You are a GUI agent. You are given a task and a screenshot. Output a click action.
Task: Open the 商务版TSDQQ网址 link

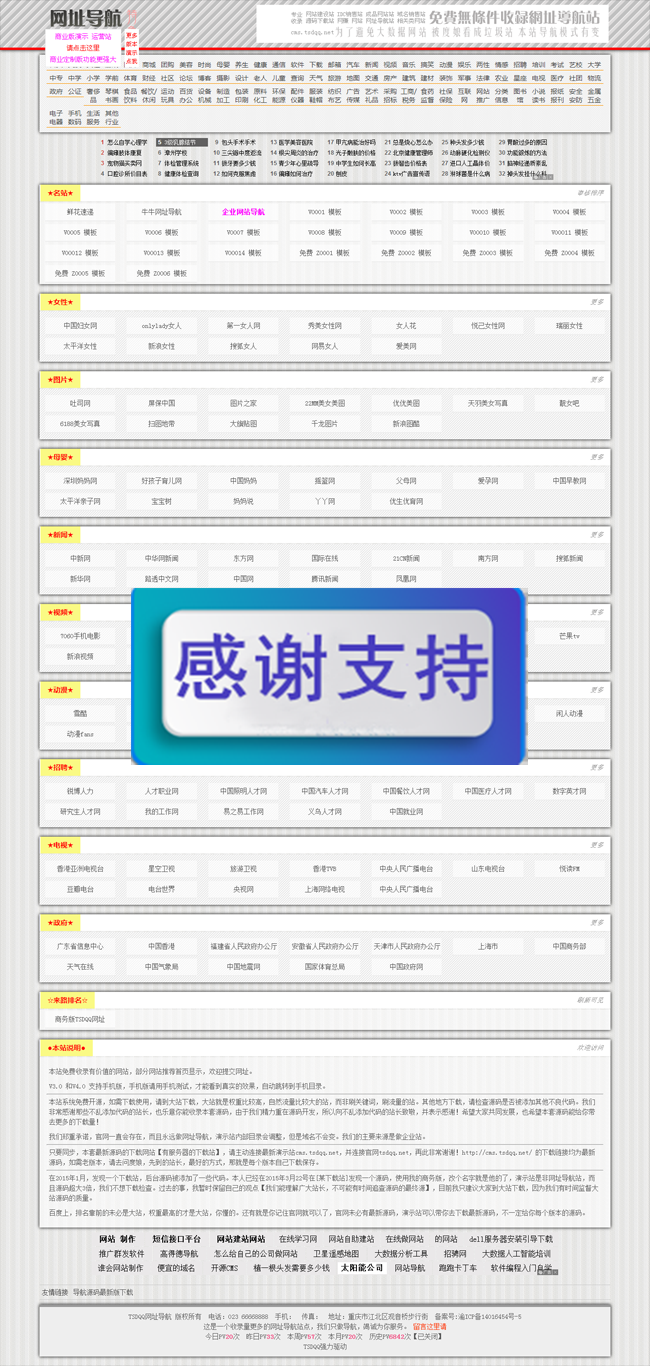80,1019
